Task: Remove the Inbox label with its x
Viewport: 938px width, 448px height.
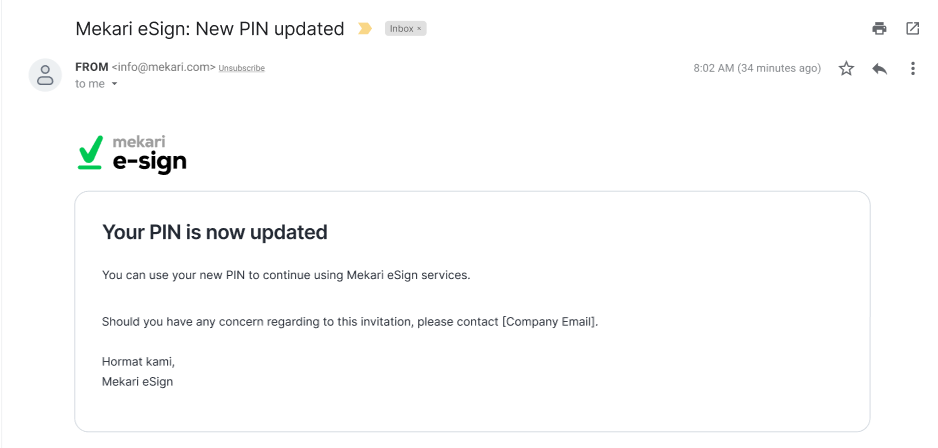Action: (420, 30)
